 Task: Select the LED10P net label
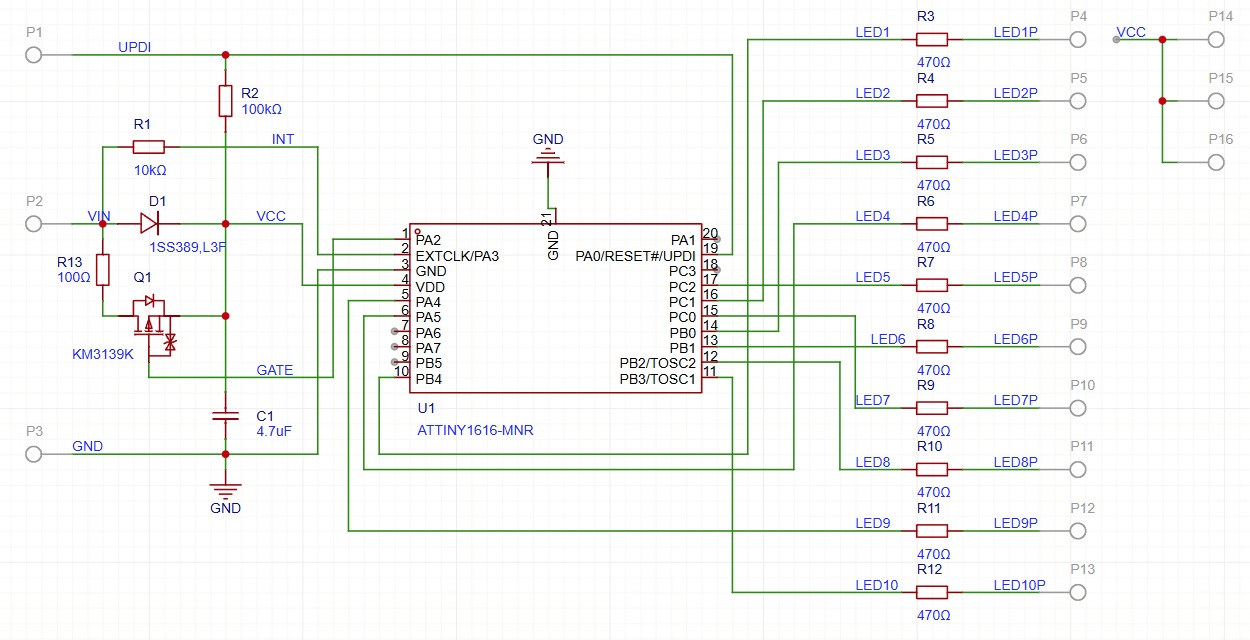[x=1019, y=584]
